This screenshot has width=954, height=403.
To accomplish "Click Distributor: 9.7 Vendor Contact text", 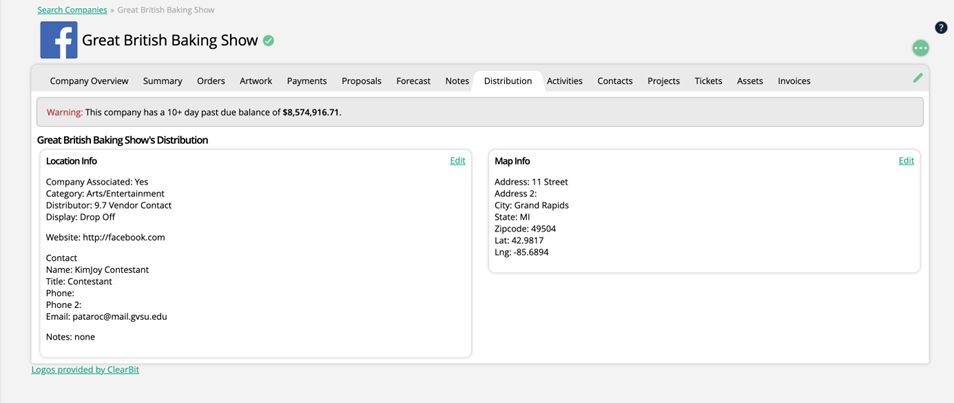I will [x=109, y=206].
